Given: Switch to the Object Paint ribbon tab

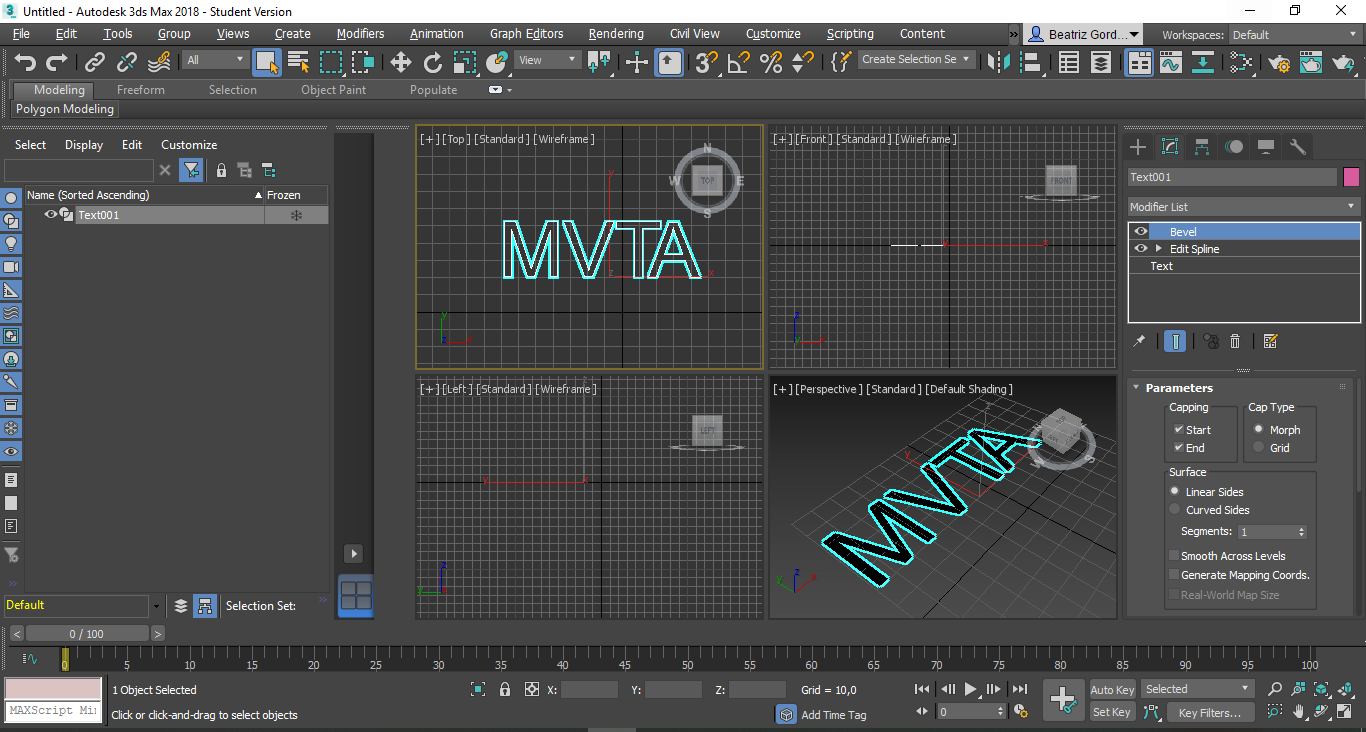Looking at the screenshot, I should pyautogui.click(x=334, y=89).
